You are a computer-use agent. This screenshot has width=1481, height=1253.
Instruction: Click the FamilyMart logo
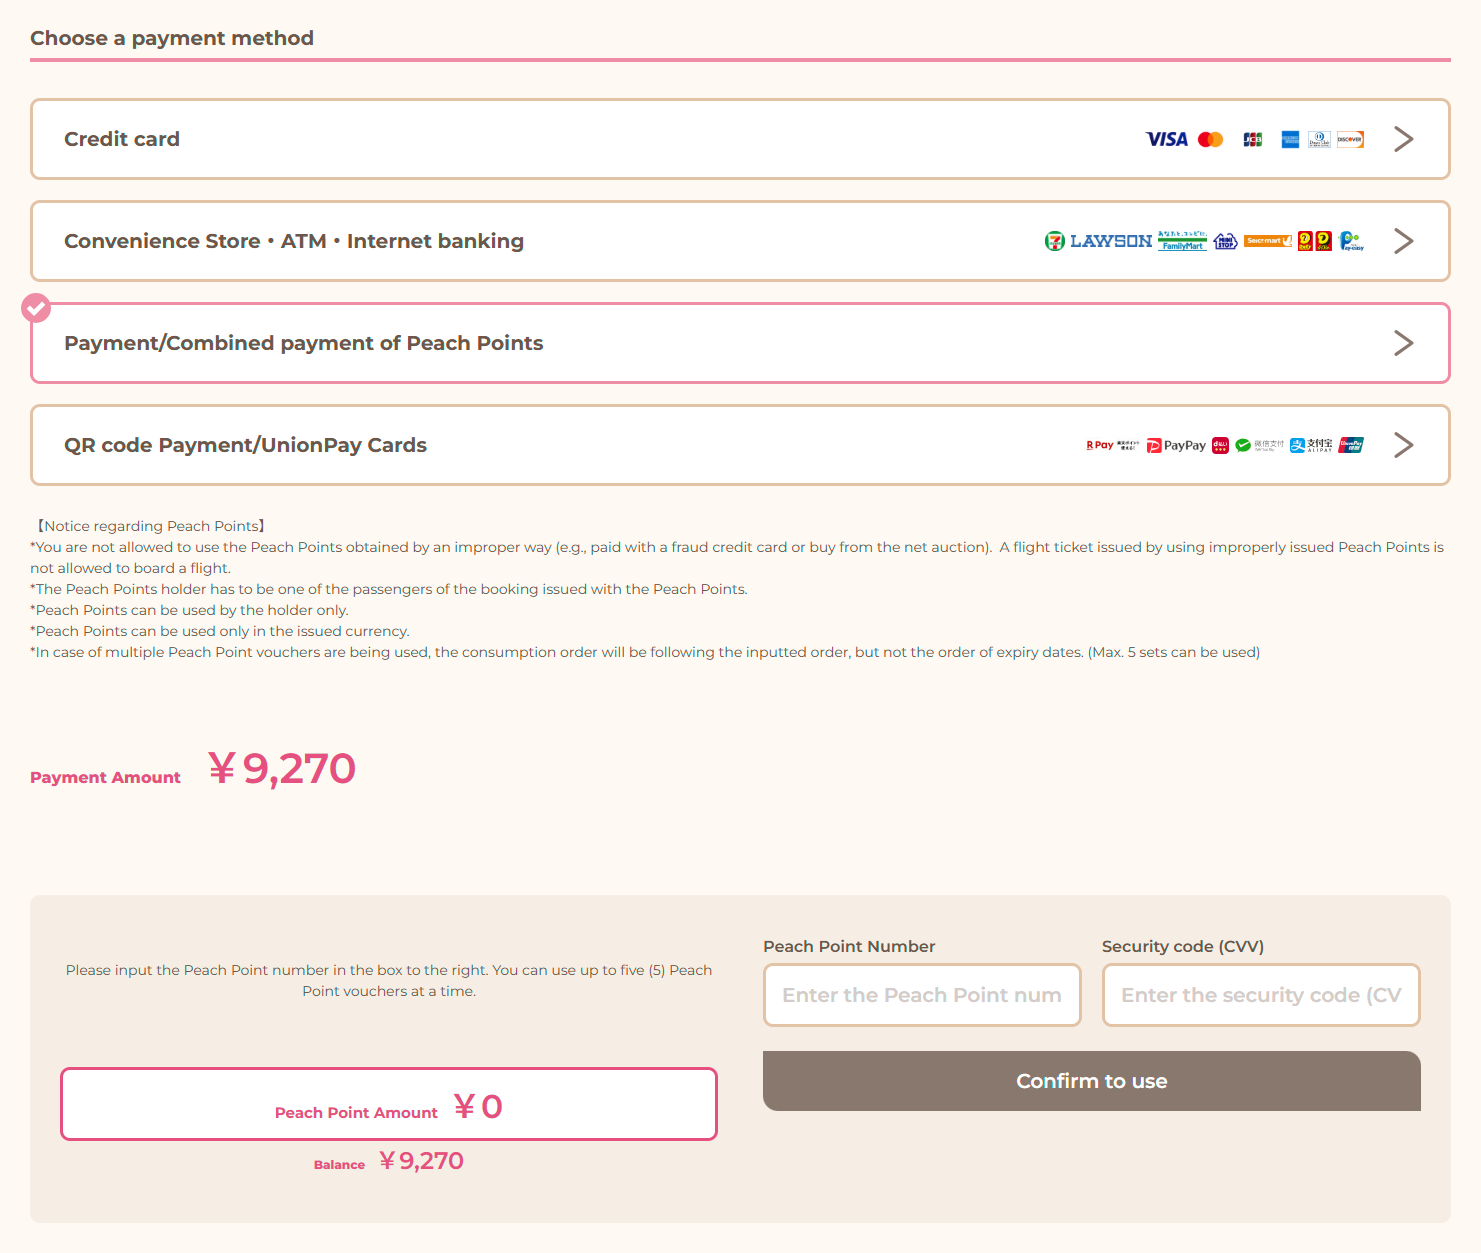tap(1182, 241)
